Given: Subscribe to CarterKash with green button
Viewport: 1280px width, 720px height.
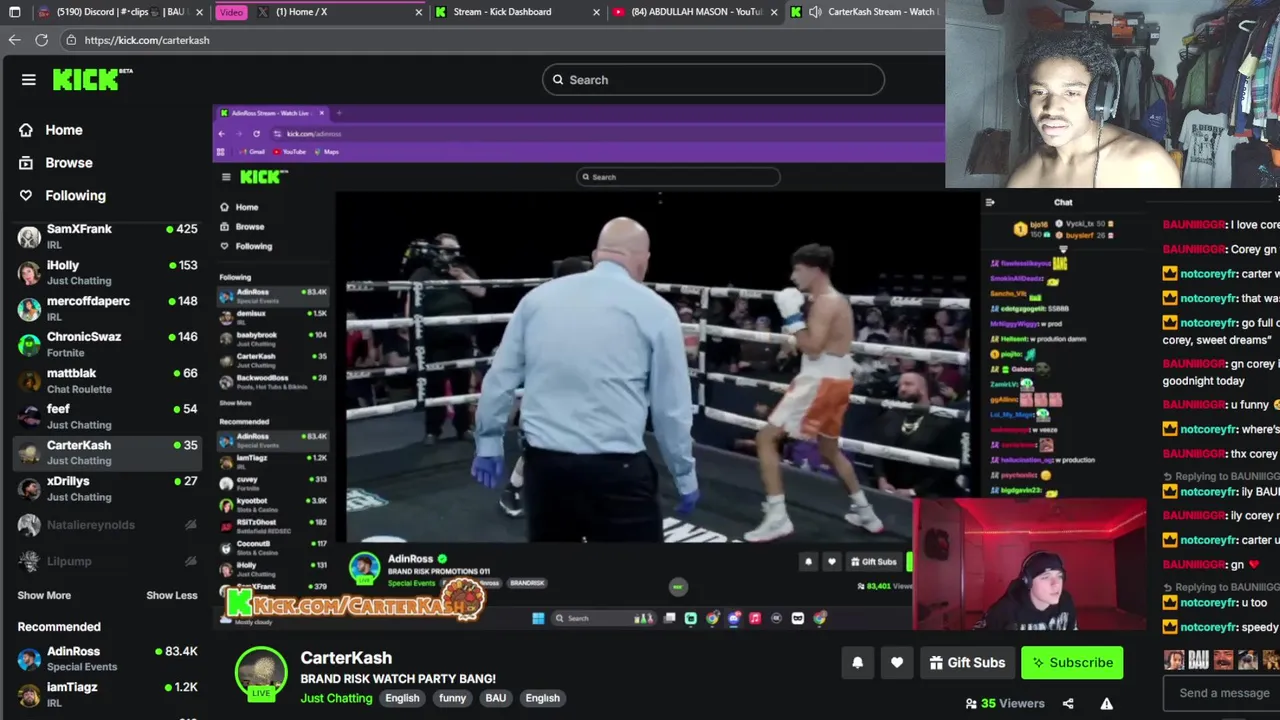Looking at the screenshot, I should [x=1072, y=662].
